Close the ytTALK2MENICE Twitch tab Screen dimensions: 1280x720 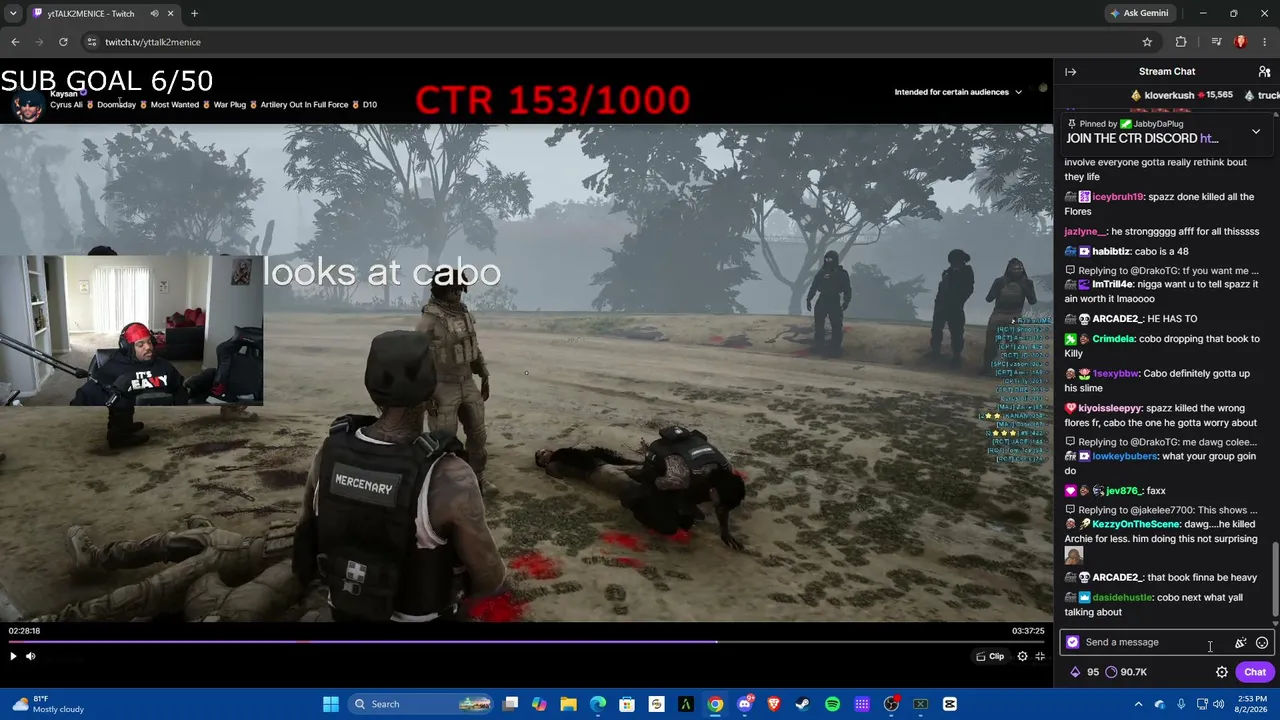click(170, 14)
